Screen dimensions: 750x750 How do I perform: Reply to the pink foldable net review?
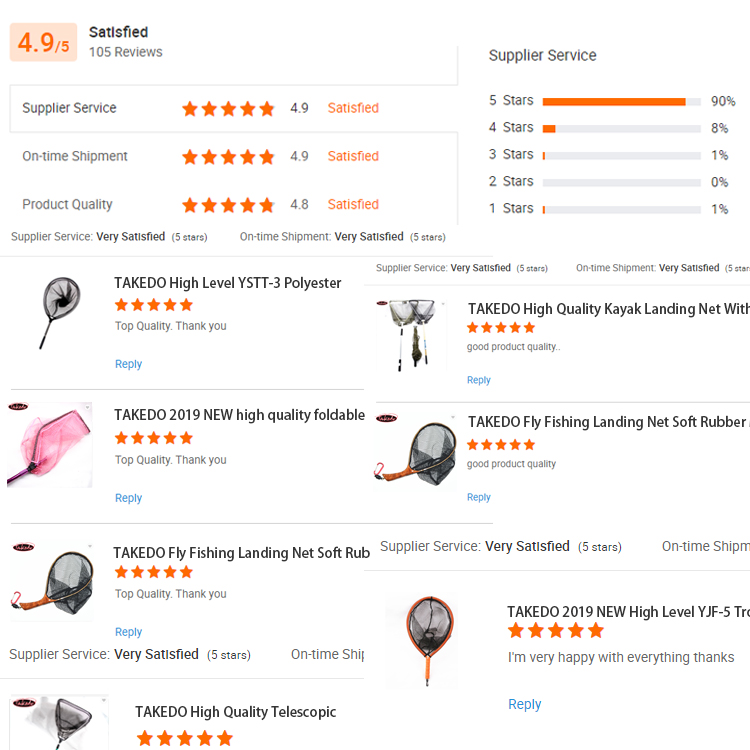(x=128, y=498)
